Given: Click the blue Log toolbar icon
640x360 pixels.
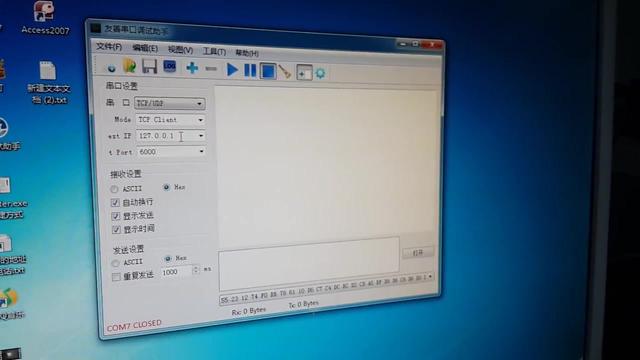Looking at the screenshot, I should click(169, 67).
